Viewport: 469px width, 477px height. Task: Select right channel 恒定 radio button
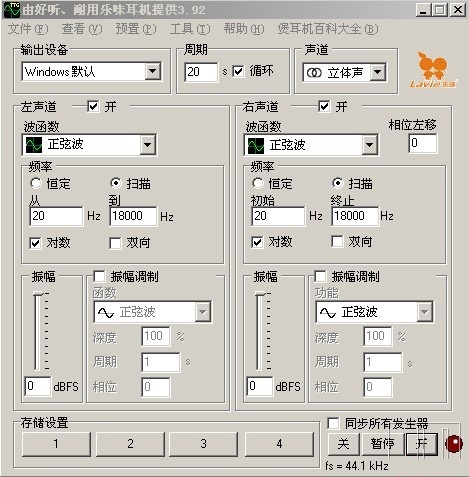(257, 183)
